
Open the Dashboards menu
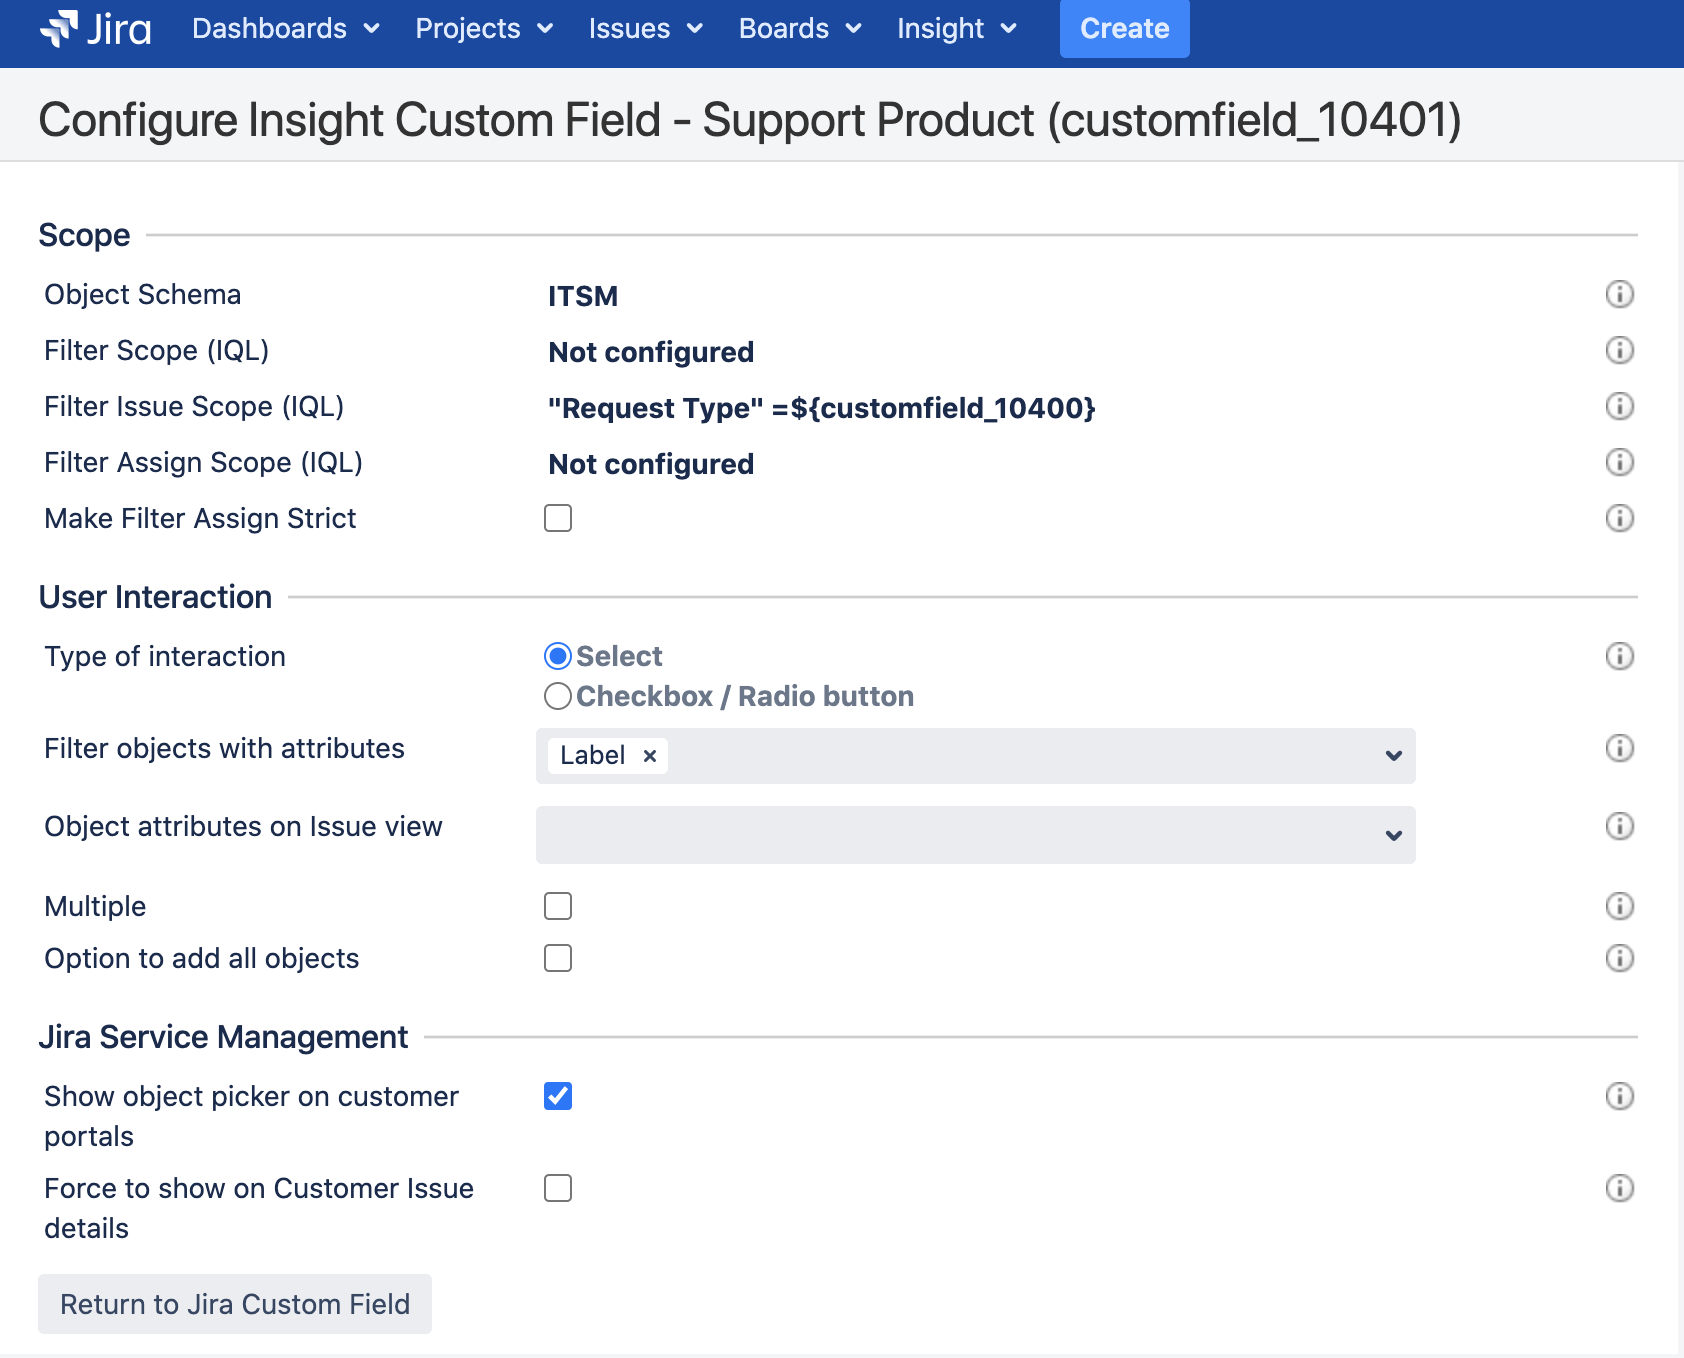click(x=285, y=29)
